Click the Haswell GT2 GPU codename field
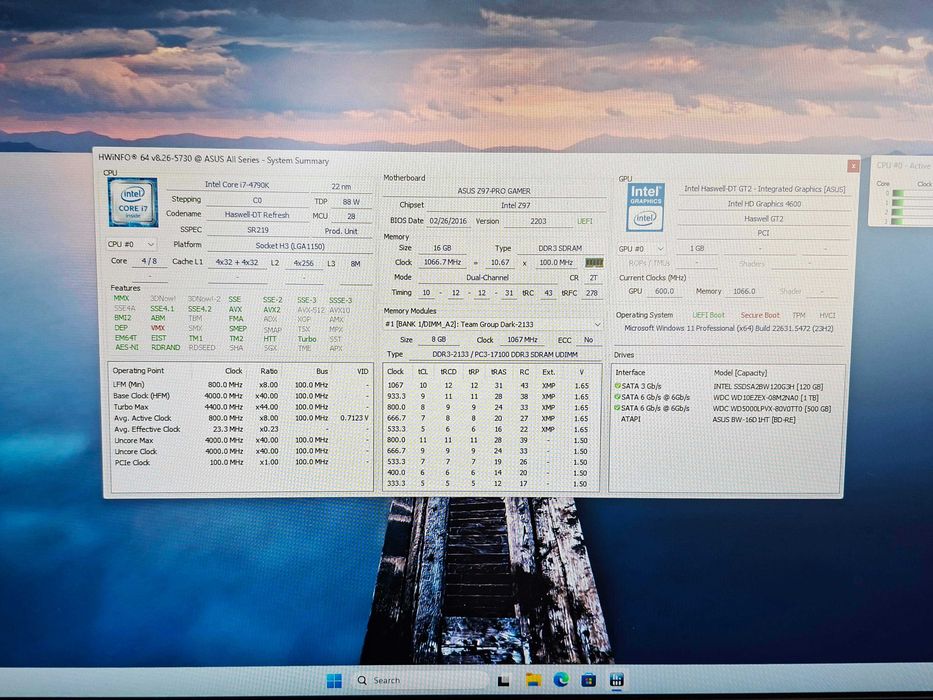The image size is (933, 700). [x=764, y=218]
